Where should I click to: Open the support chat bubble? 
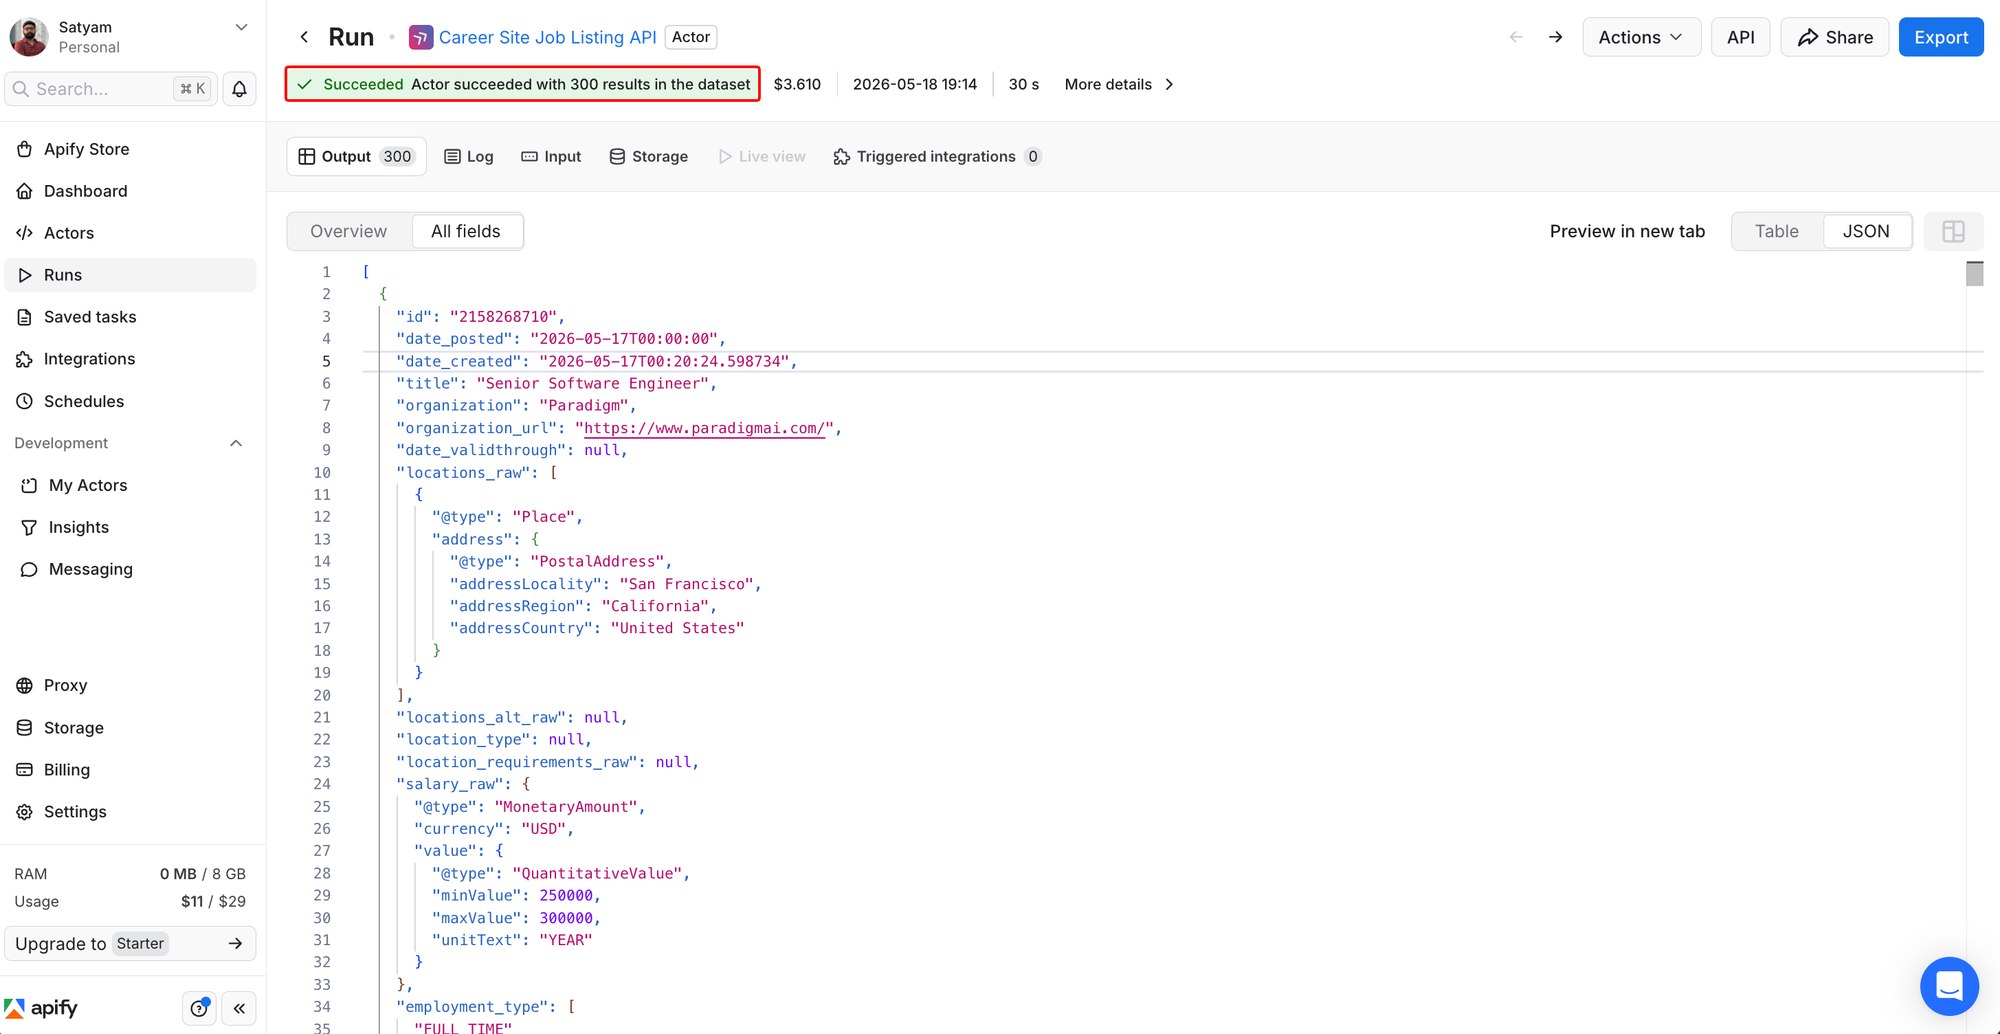click(x=1949, y=986)
